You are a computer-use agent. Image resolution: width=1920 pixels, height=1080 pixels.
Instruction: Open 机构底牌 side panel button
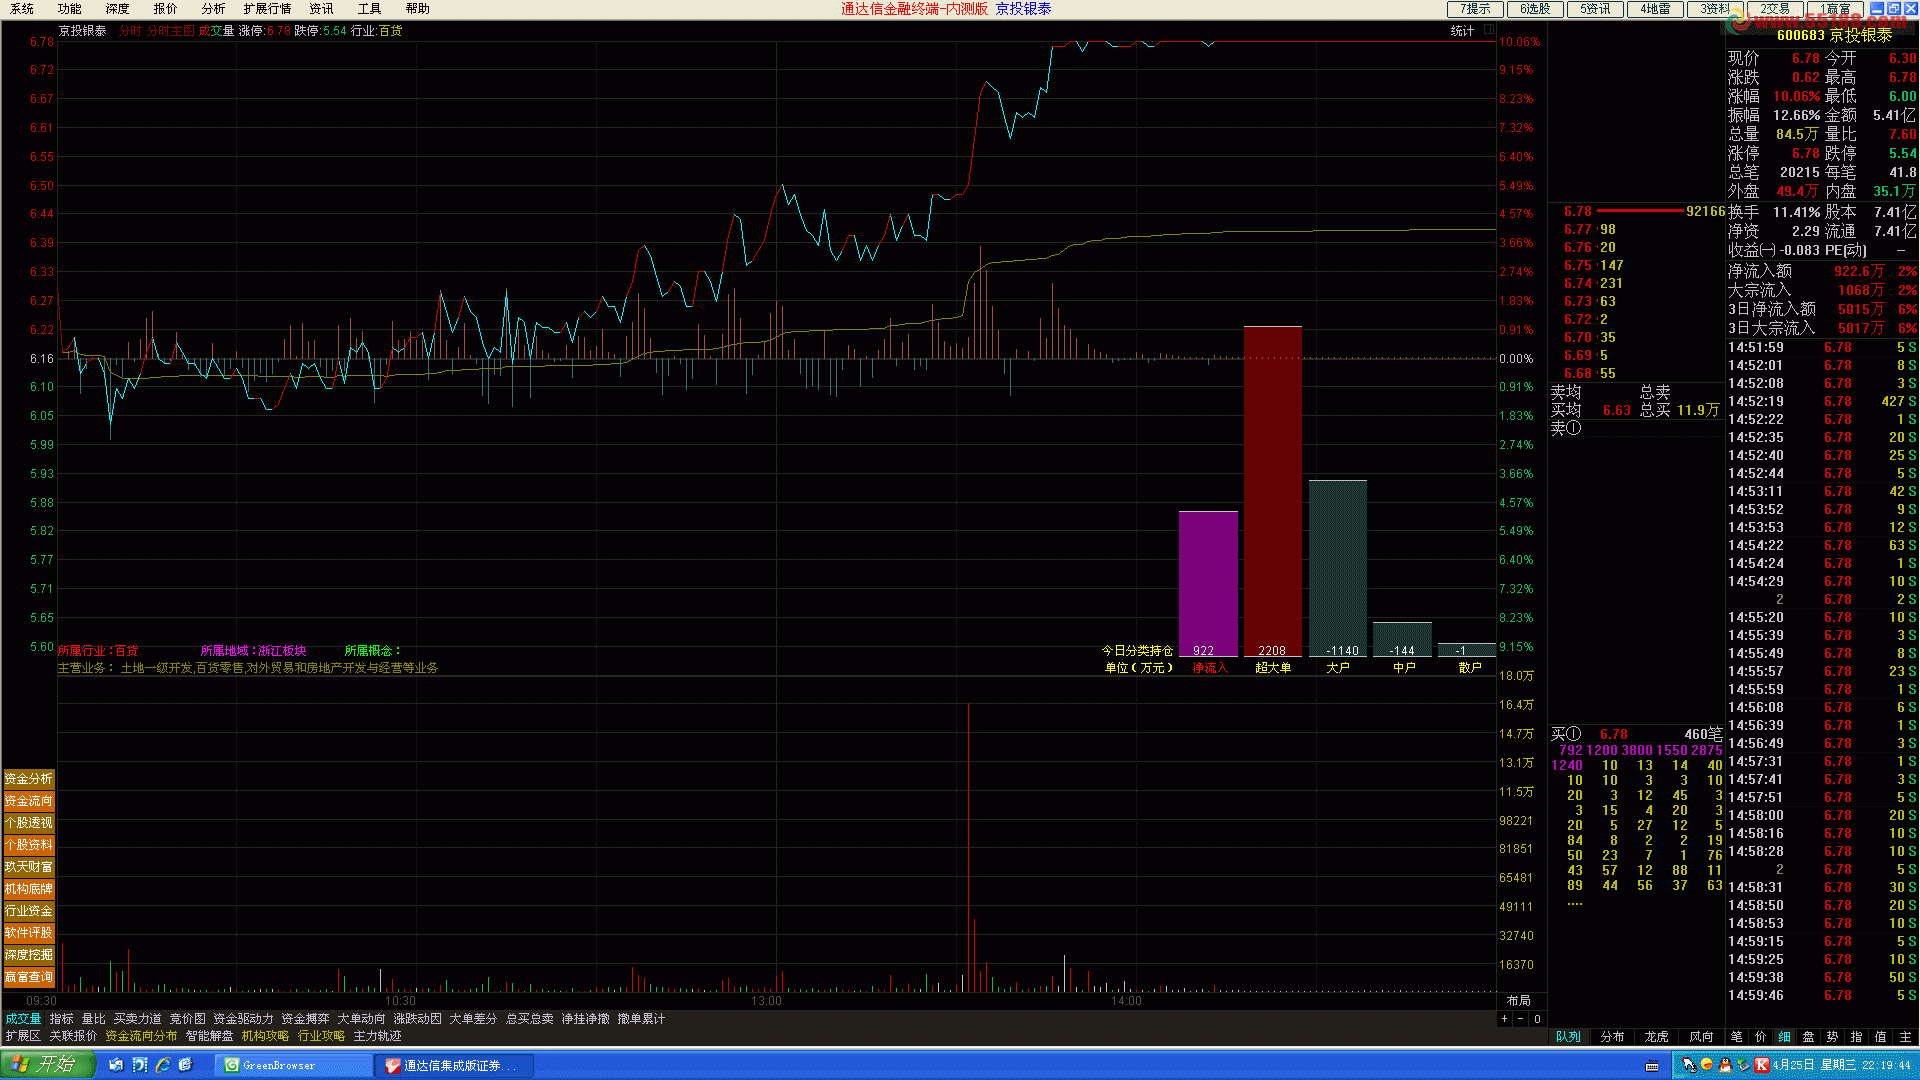(x=29, y=888)
